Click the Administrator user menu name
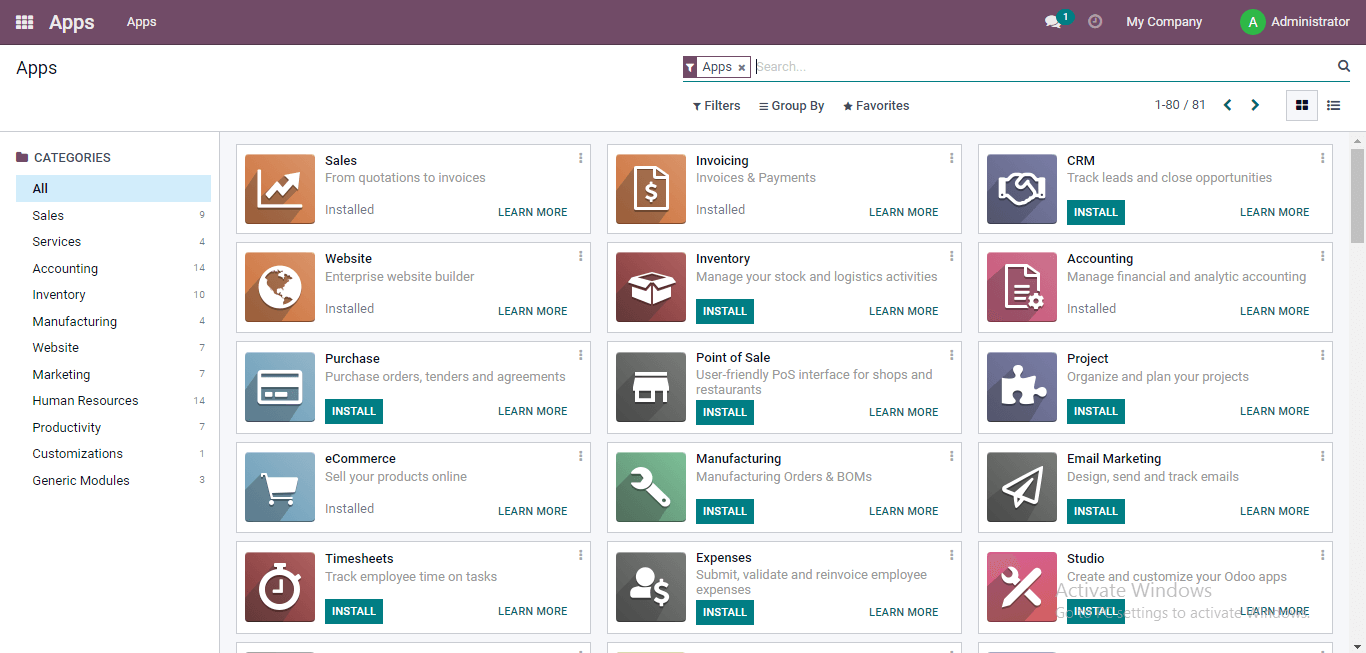Viewport: 1366px width, 653px height. click(x=1310, y=22)
